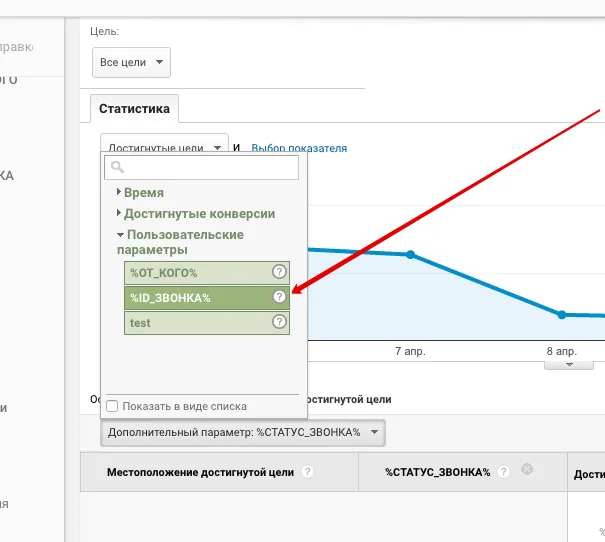Click the 7 апр. chart data point

coord(411,255)
